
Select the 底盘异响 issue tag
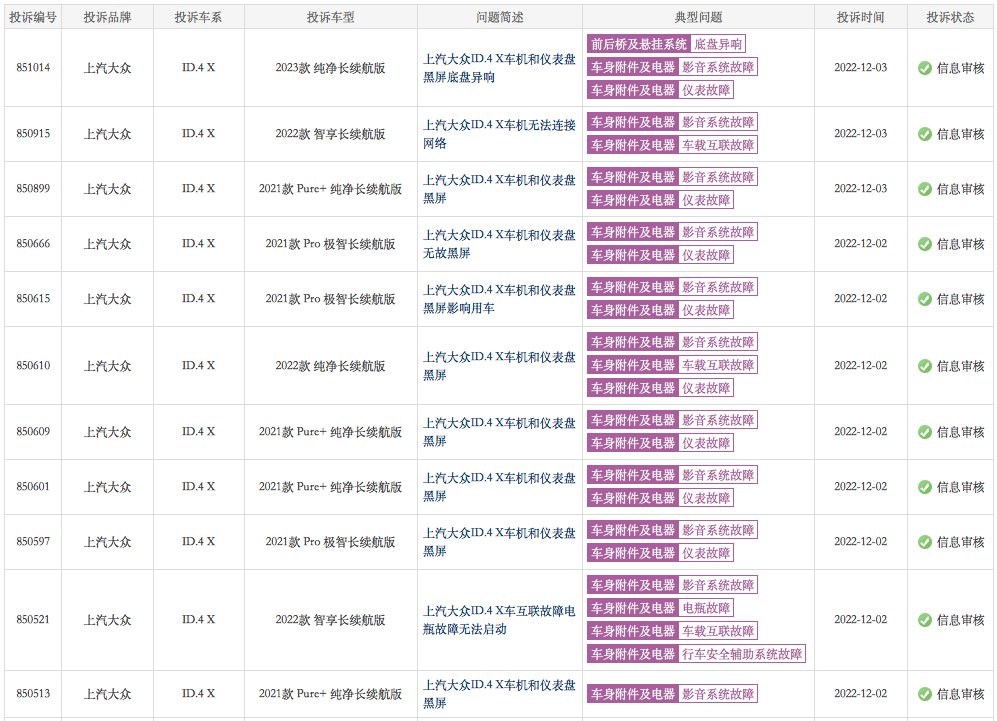click(x=718, y=44)
